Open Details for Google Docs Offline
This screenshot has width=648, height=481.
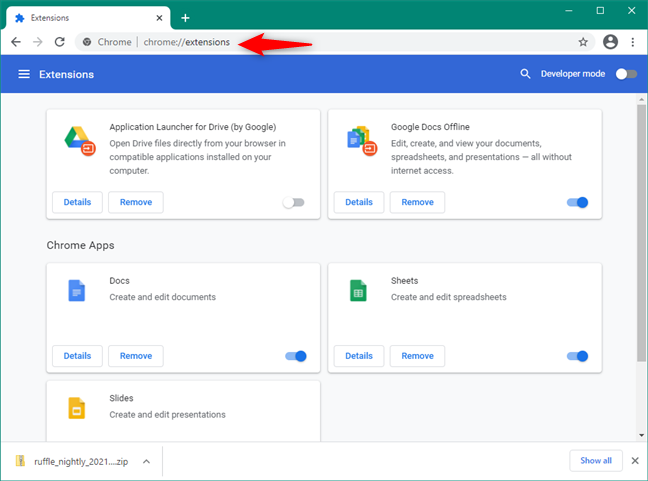tap(359, 202)
